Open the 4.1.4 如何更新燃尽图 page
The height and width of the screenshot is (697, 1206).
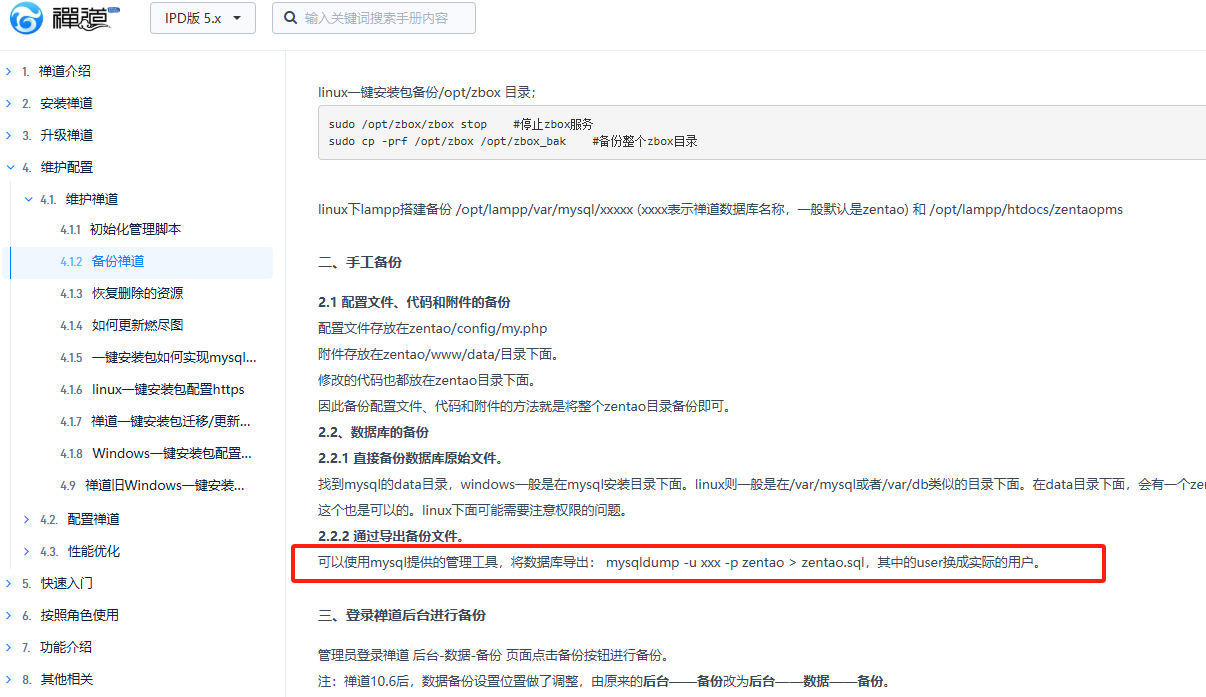pos(122,325)
